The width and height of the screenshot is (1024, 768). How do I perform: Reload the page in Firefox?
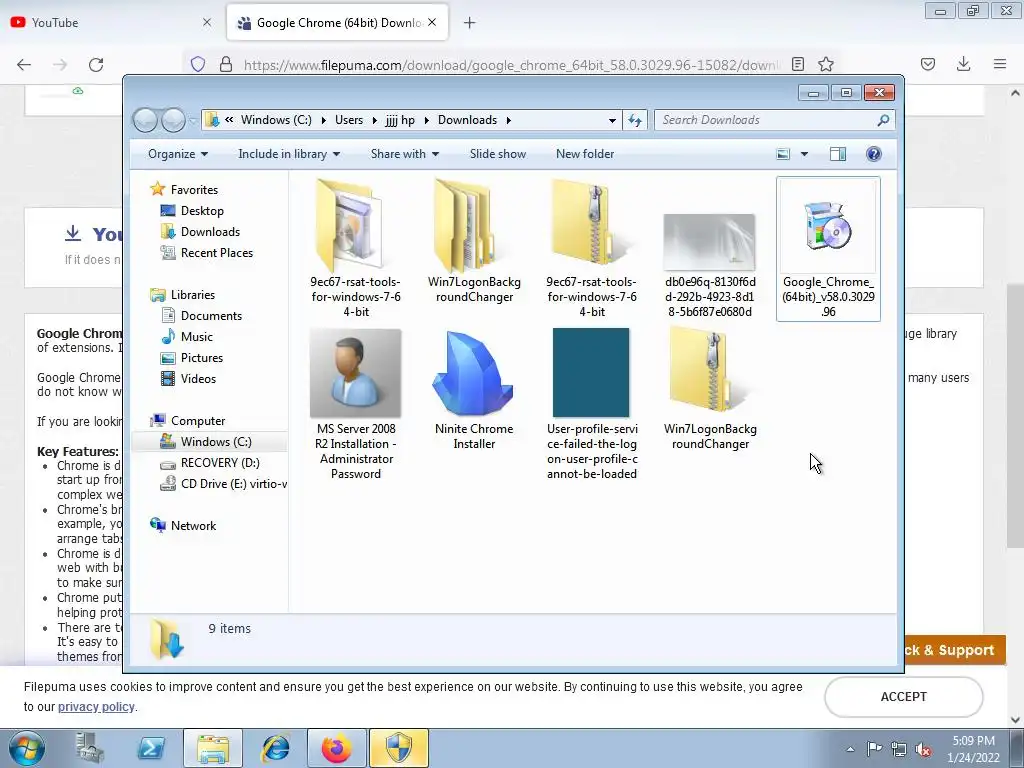click(96, 65)
